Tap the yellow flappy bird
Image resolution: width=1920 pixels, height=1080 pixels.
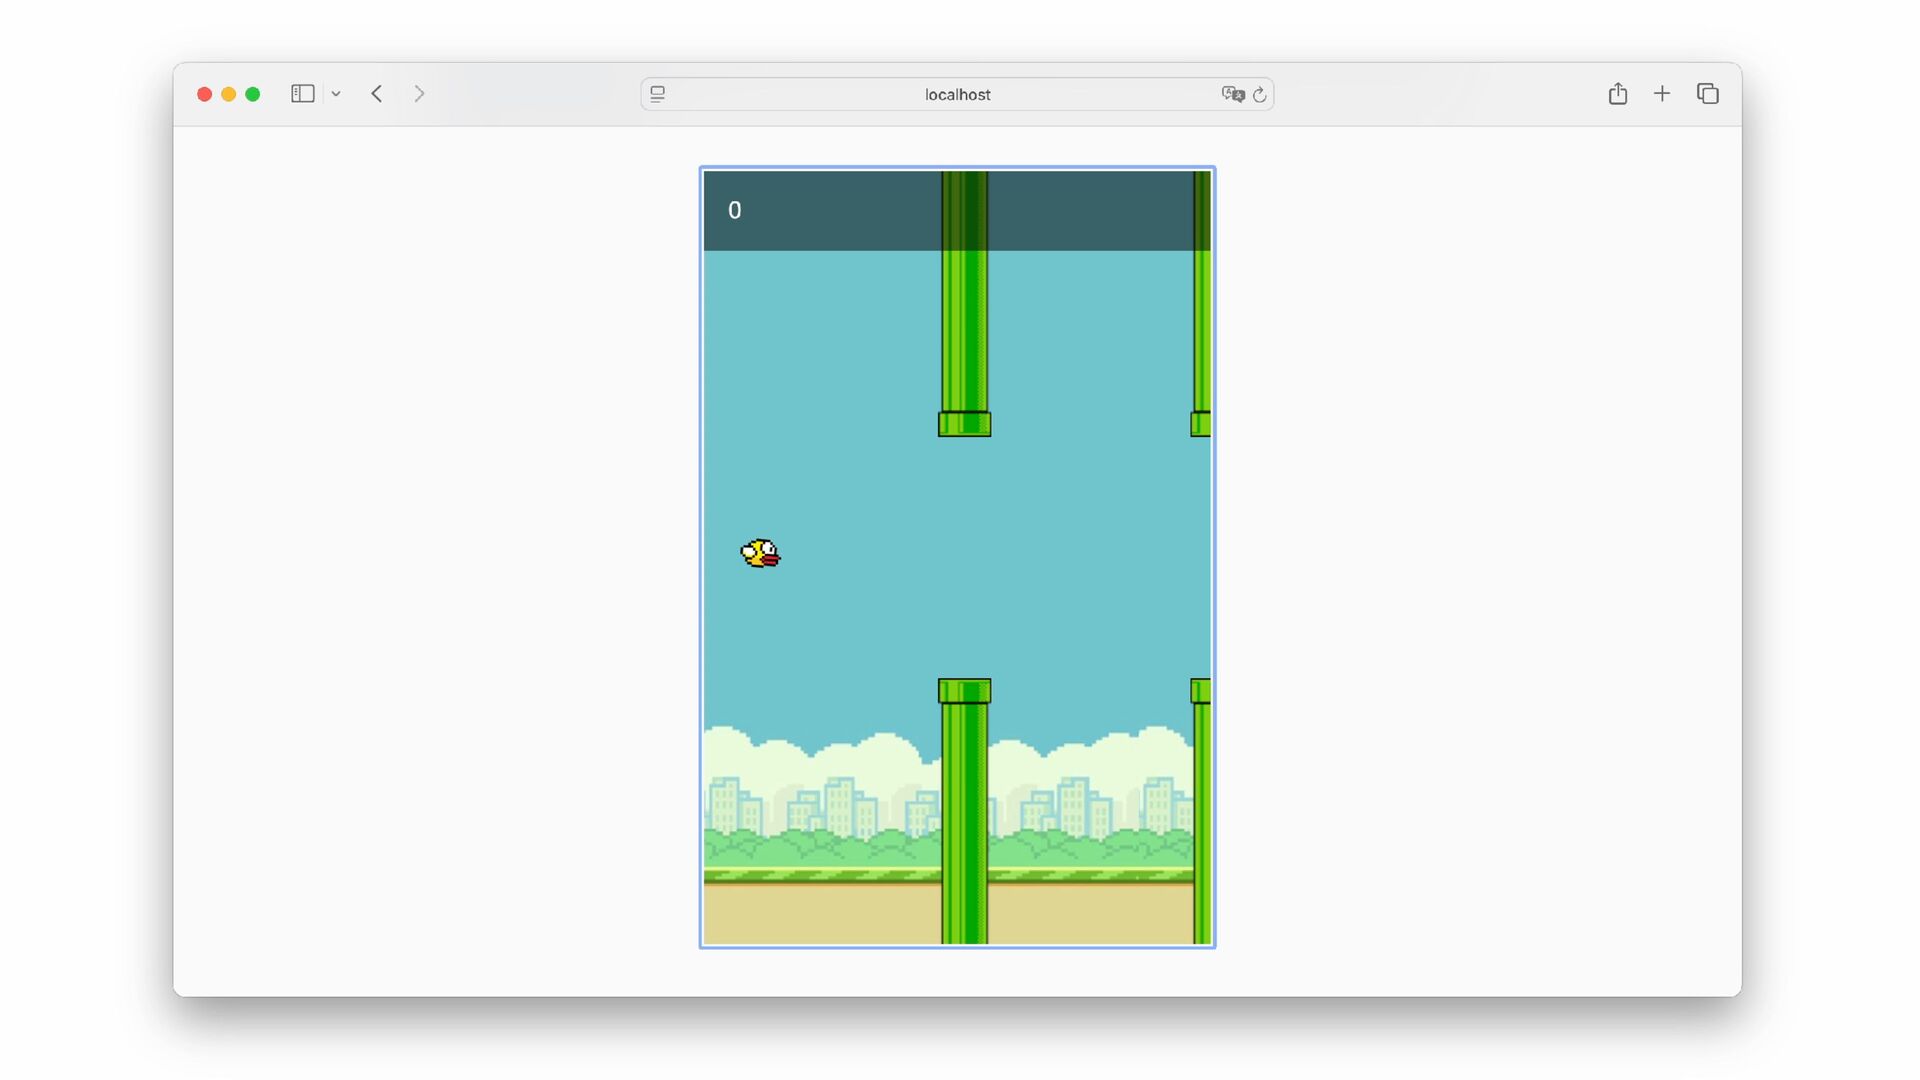pyautogui.click(x=760, y=553)
